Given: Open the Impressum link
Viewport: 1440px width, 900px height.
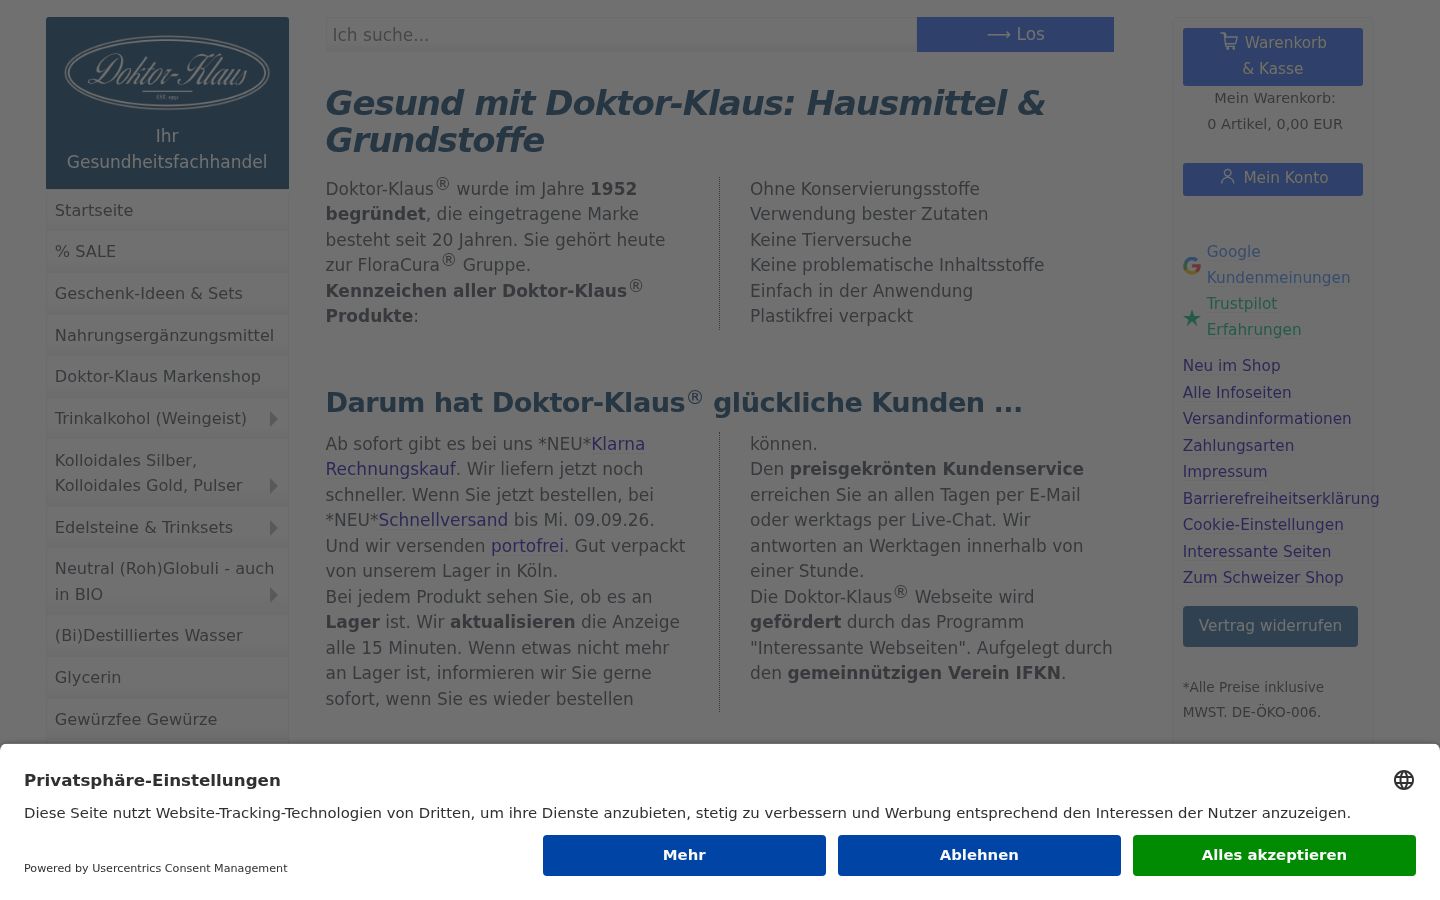Looking at the screenshot, I should tap(1225, 472).
